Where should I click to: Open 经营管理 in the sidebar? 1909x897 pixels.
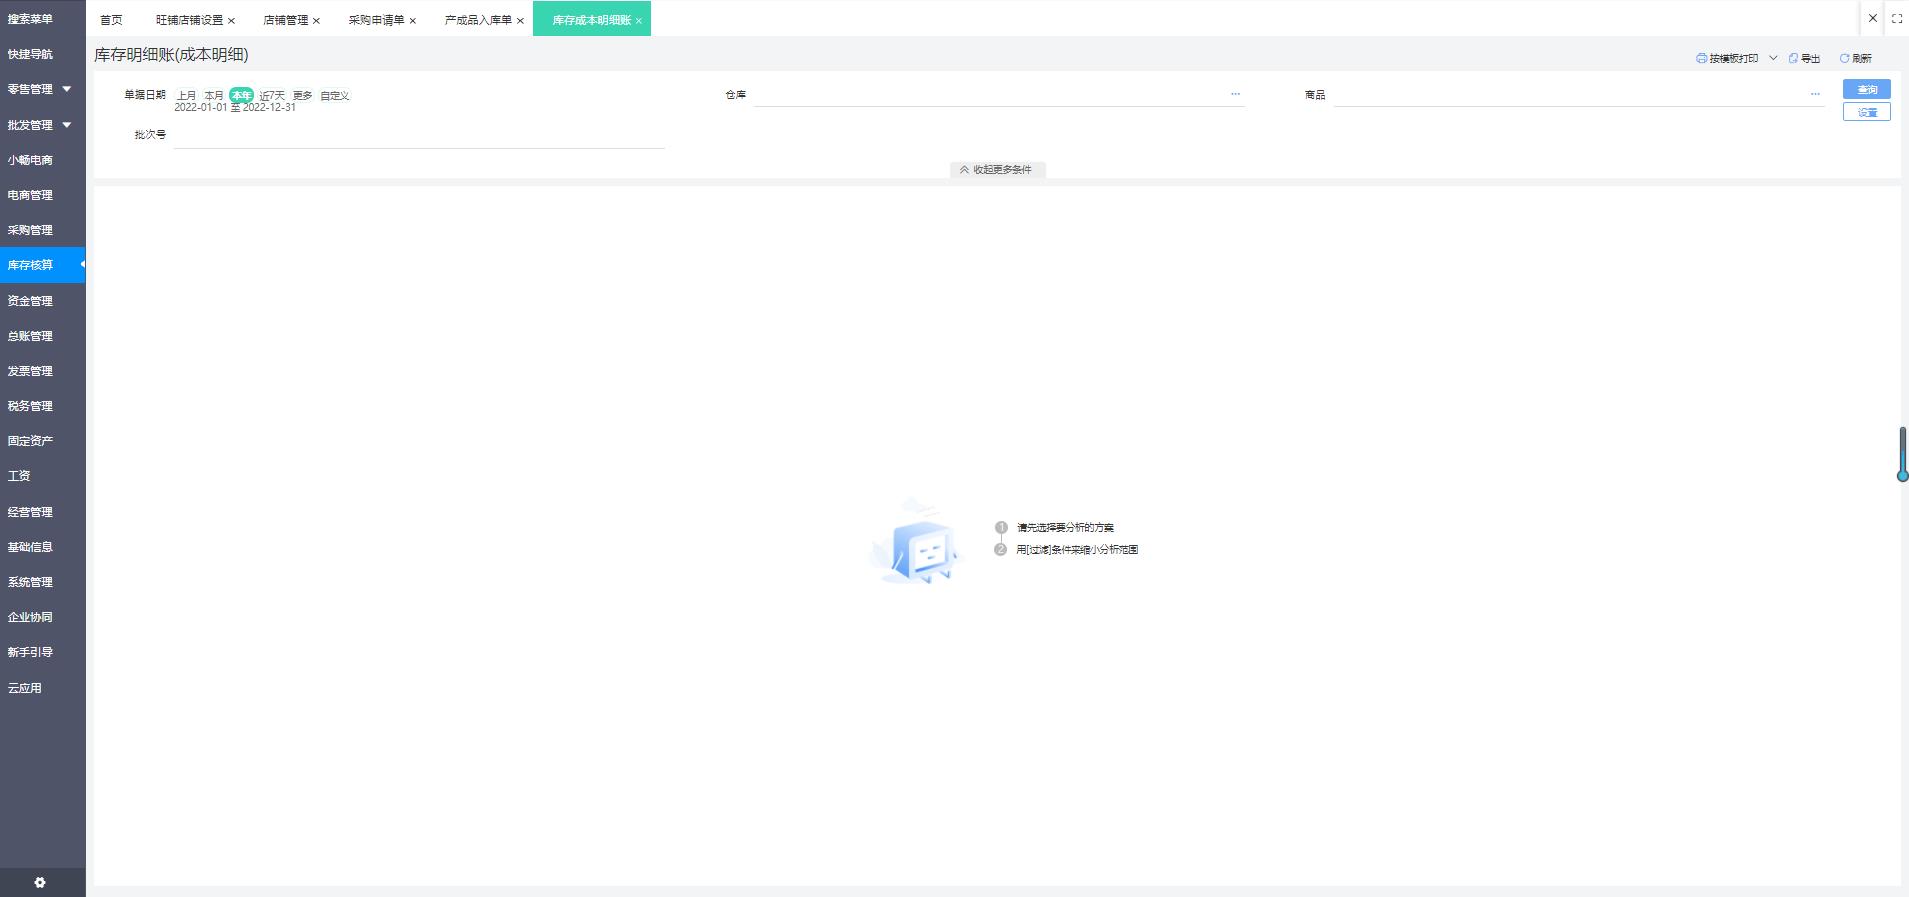(x=30, y=512)
